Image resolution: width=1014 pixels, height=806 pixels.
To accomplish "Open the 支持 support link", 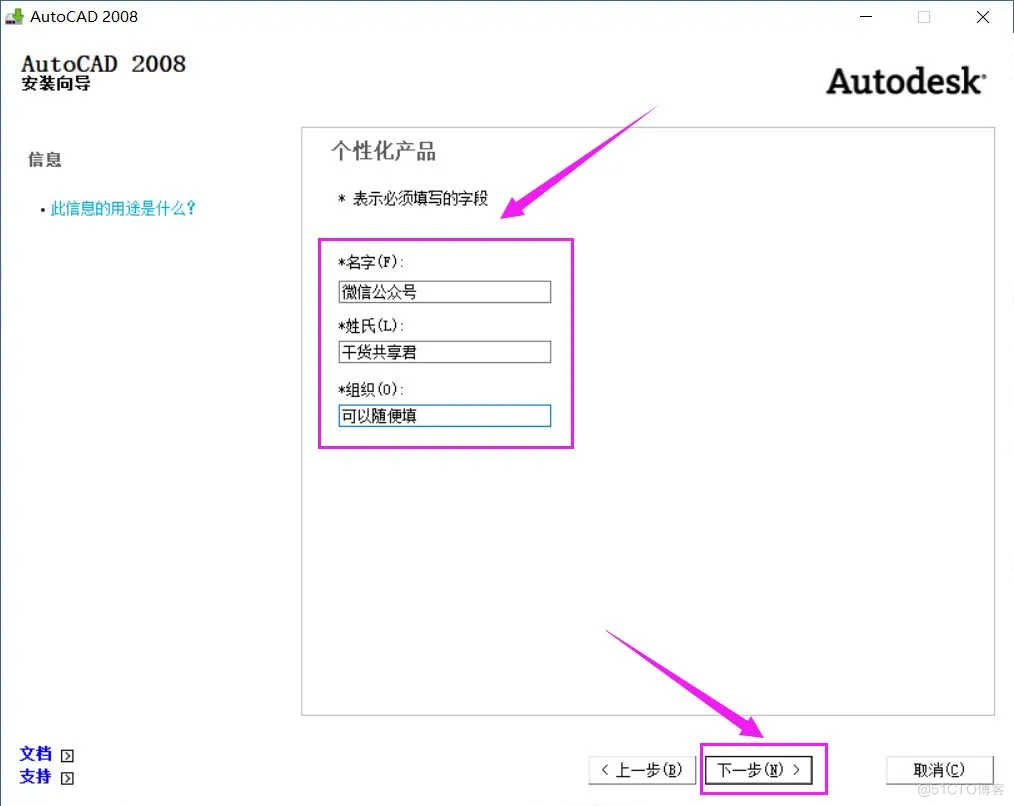I will click(36, 776).
